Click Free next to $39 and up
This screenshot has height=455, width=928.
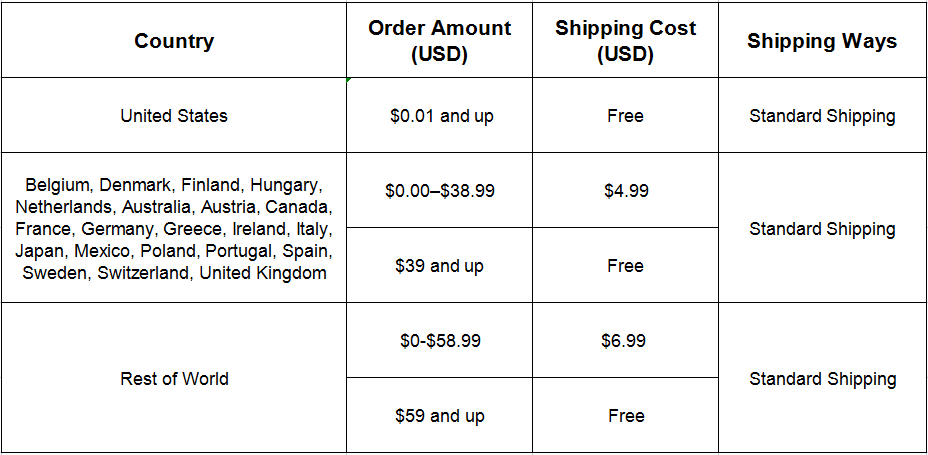(625, 266)
